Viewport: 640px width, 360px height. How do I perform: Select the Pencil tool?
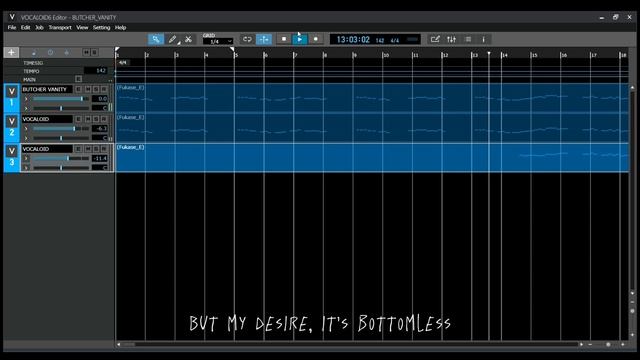pos(173,39)
